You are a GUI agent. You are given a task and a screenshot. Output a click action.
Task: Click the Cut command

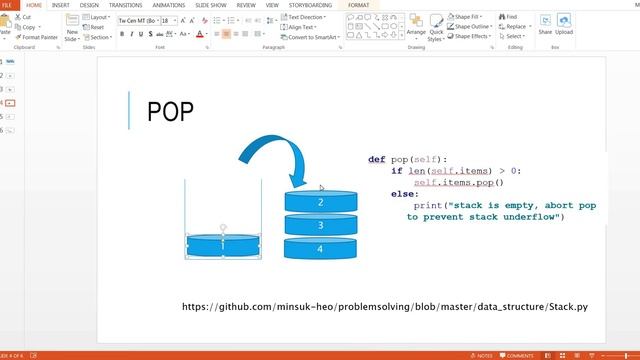[23, 17]
